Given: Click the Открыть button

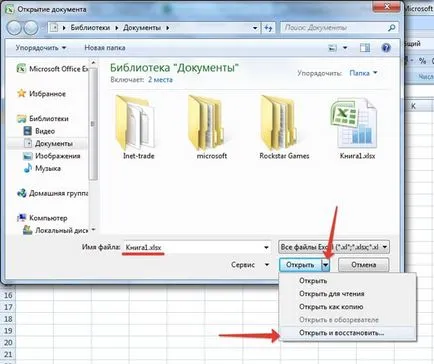Looking at the screenshot, I should click(300, 265).
